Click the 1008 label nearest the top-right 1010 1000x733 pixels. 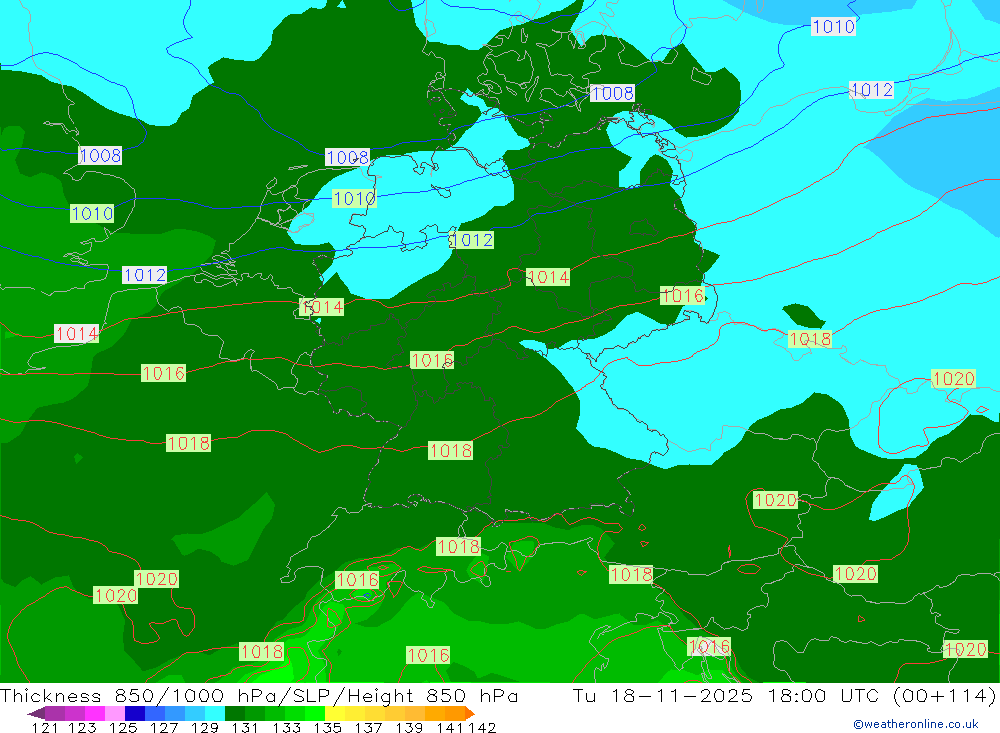(612, 94)
